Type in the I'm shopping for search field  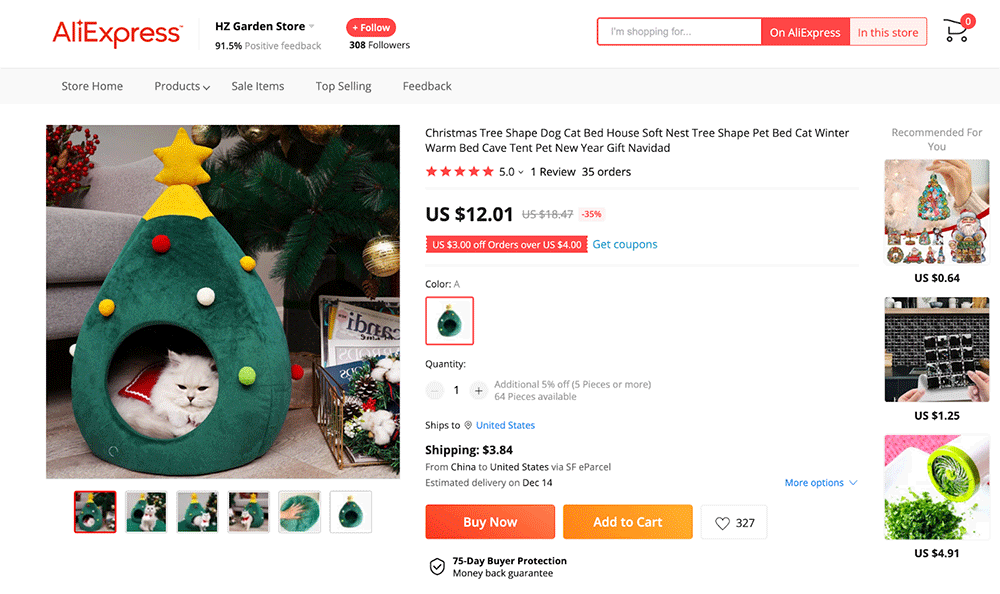point(680,32)
